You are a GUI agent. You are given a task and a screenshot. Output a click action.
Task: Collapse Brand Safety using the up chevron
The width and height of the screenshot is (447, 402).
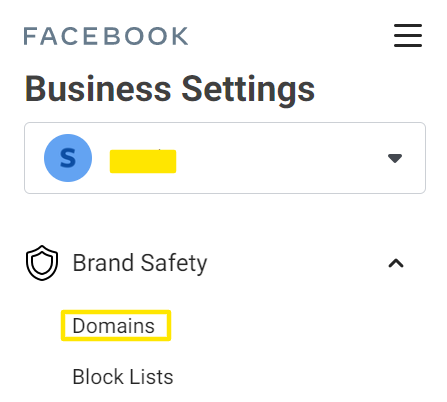click(396, 263)
